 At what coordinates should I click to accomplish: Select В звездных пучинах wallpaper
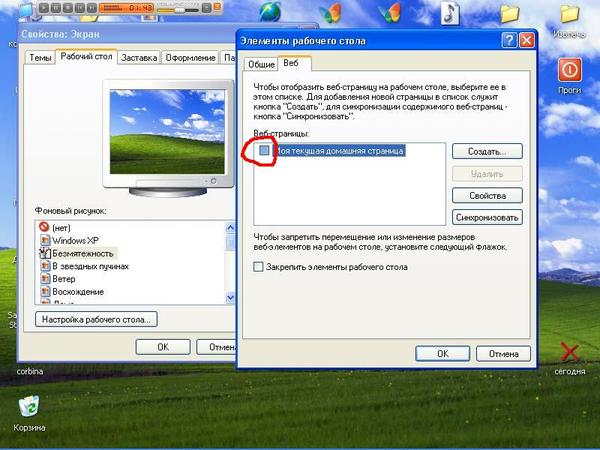click(91, 266)
